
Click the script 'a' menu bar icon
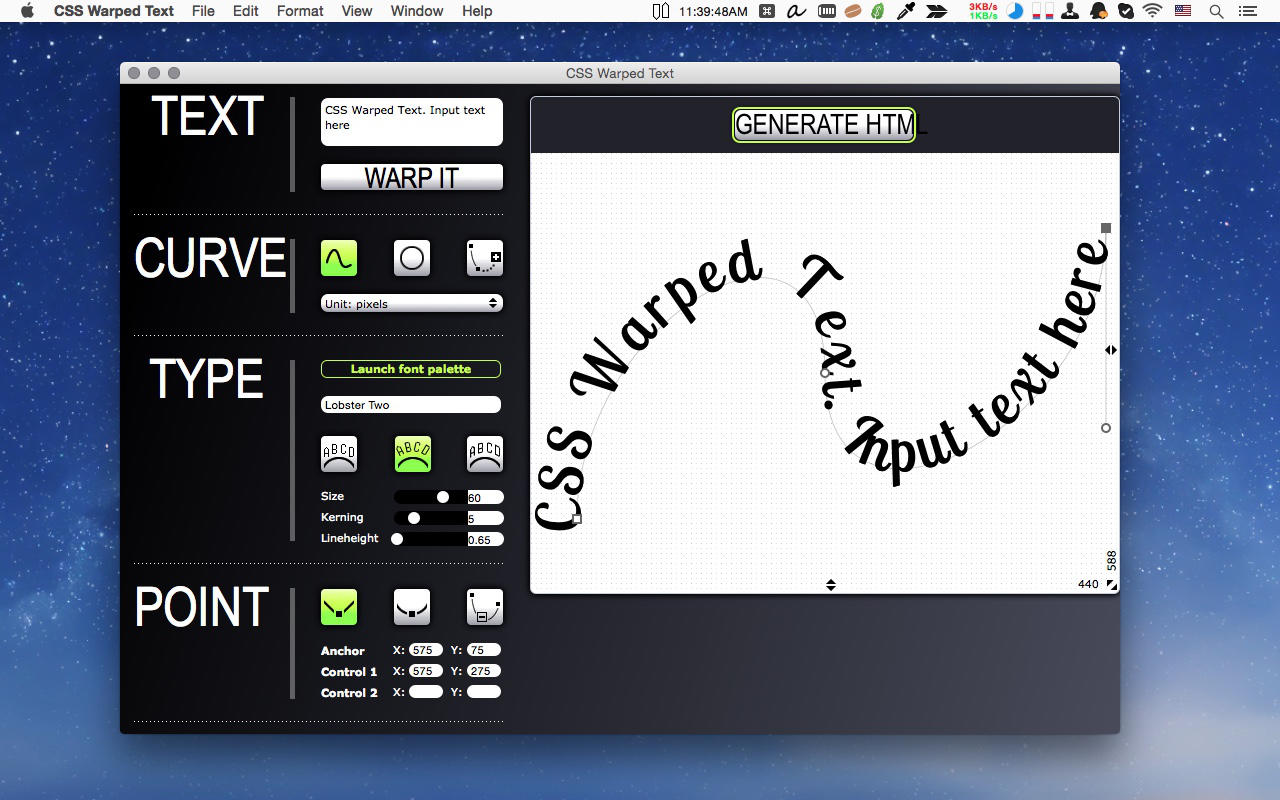[x=797, y=11]
